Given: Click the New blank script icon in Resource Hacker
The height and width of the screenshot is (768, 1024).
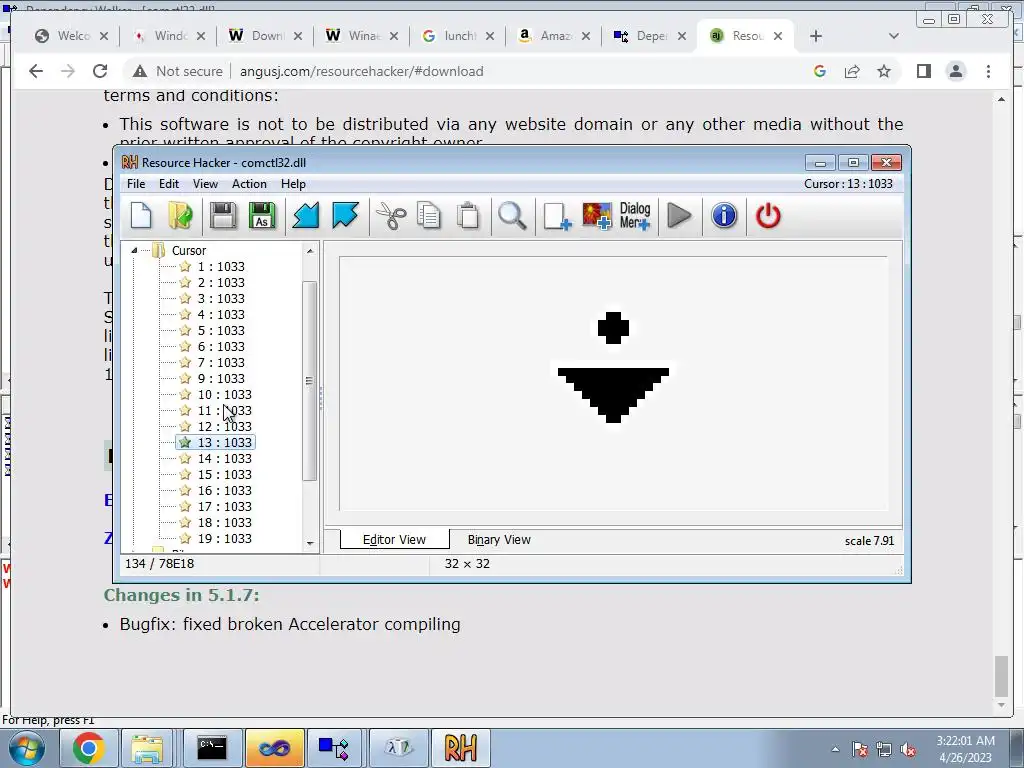Looking at the screenshot, I should pyautogui.click(x=141, y=216).
